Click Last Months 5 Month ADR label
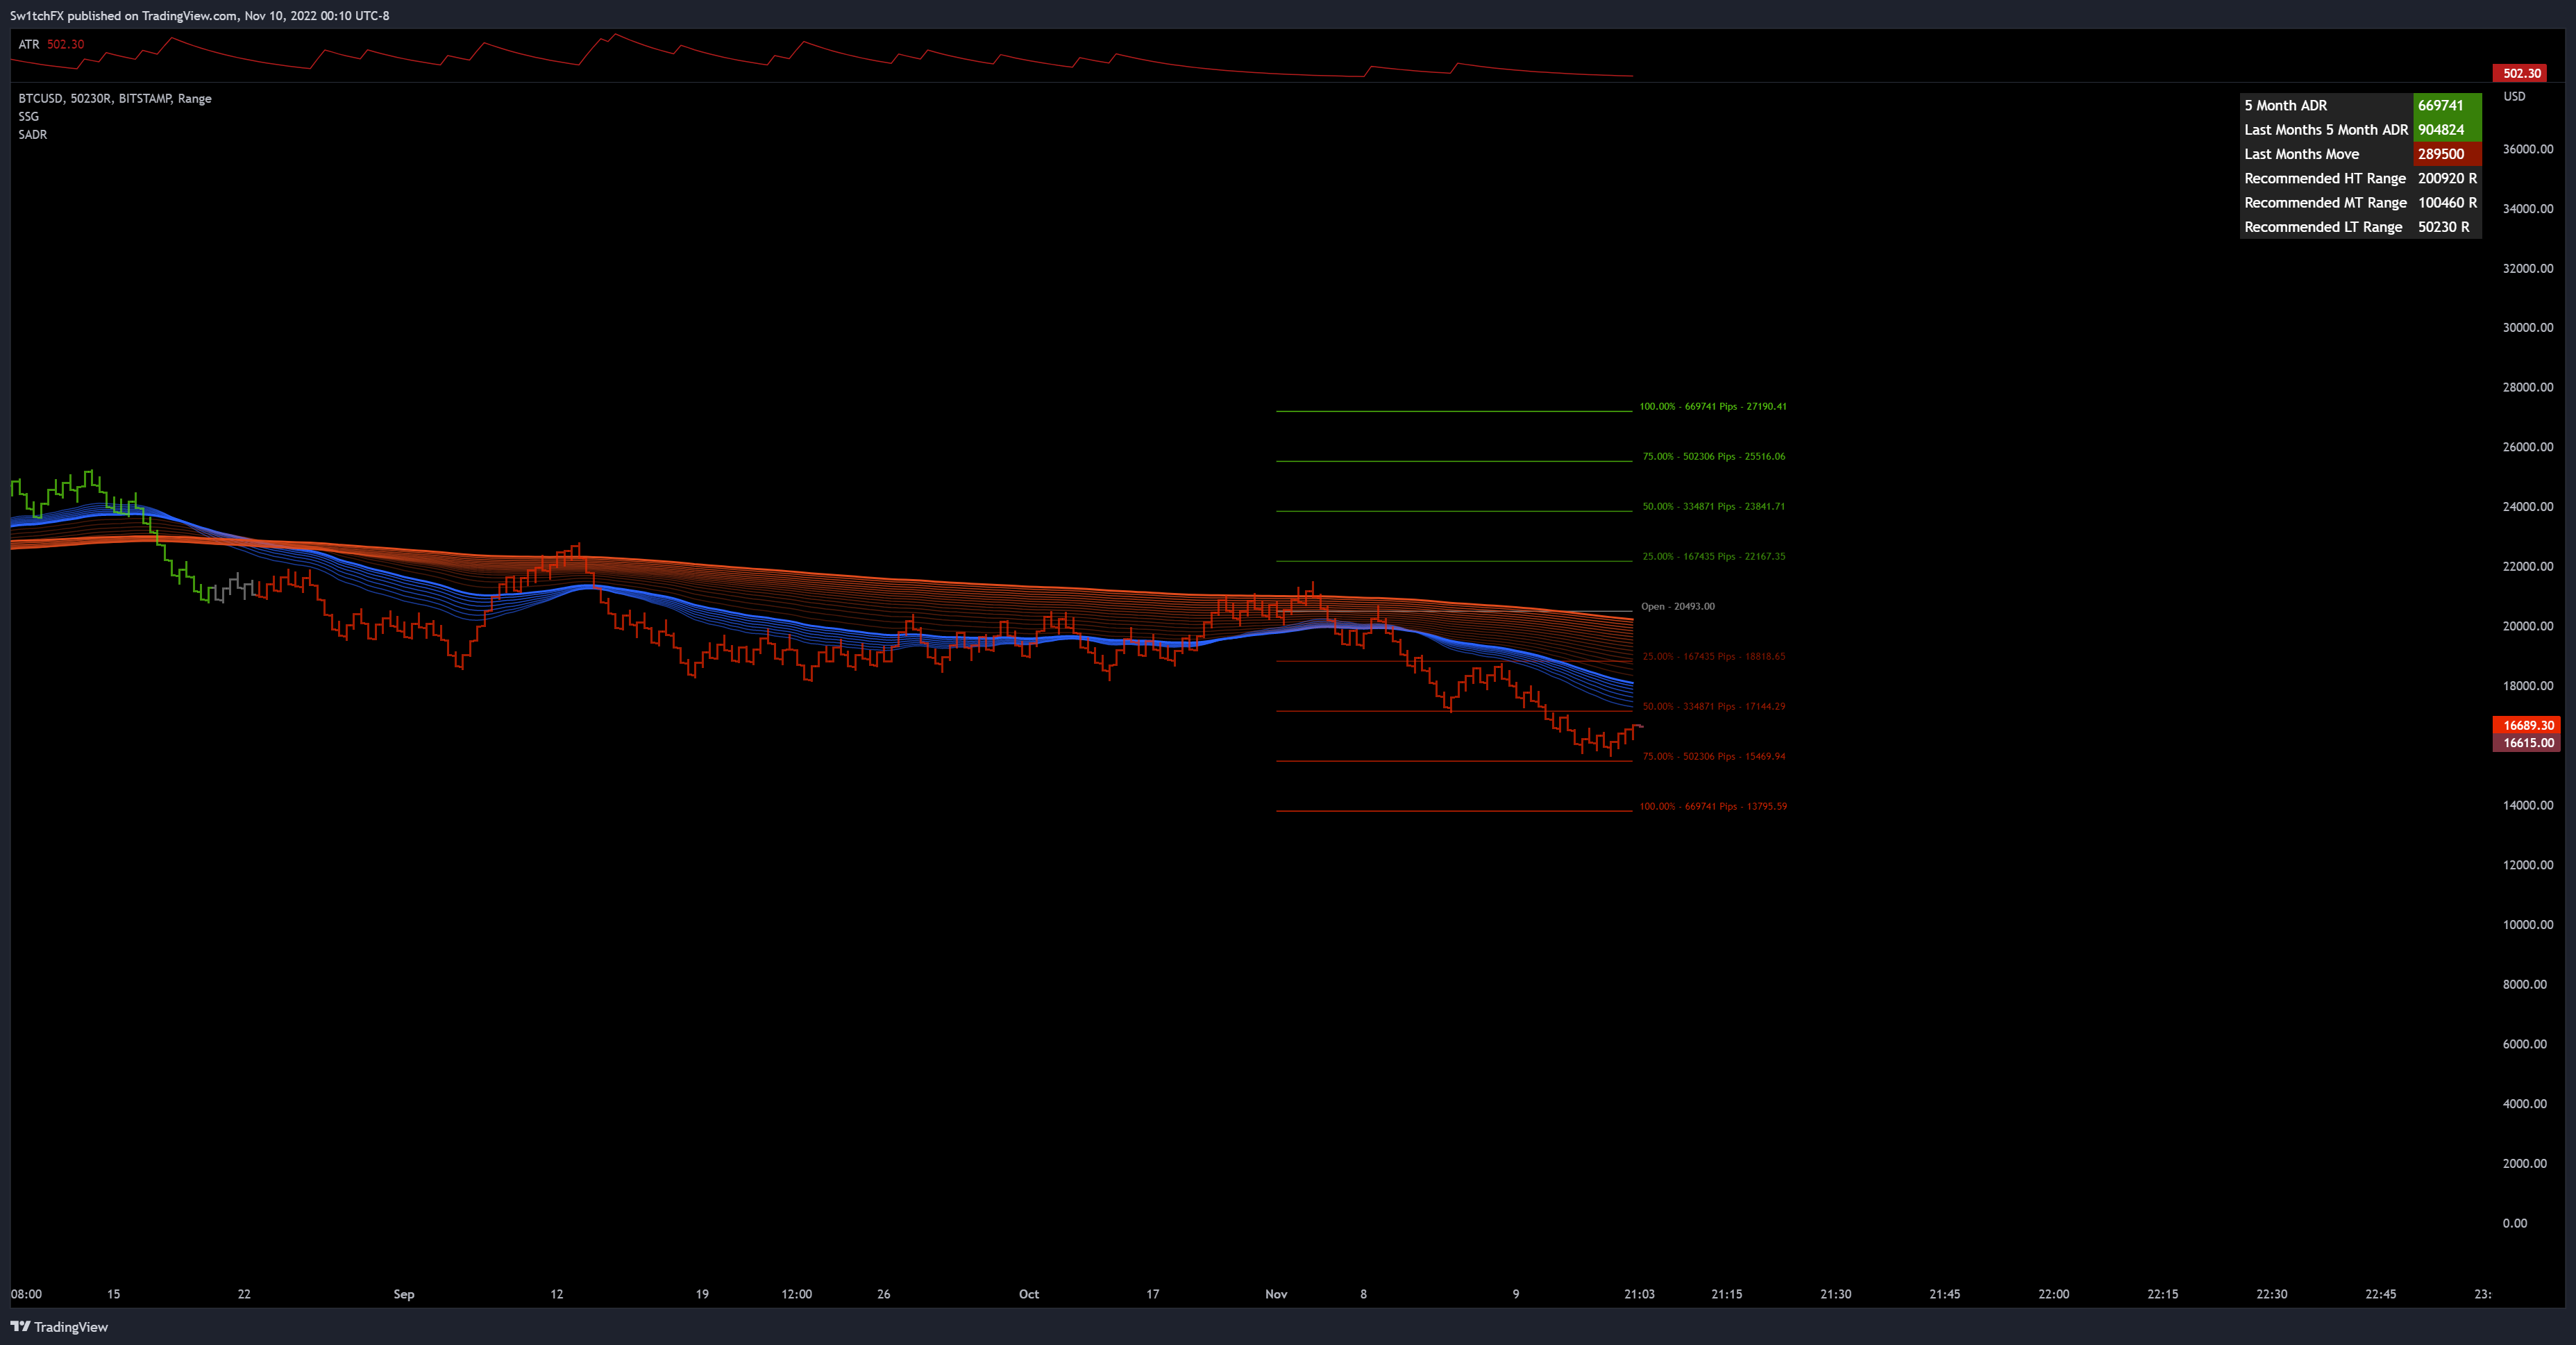This screenshot has width=2576, height=1345. (2326, 129)
